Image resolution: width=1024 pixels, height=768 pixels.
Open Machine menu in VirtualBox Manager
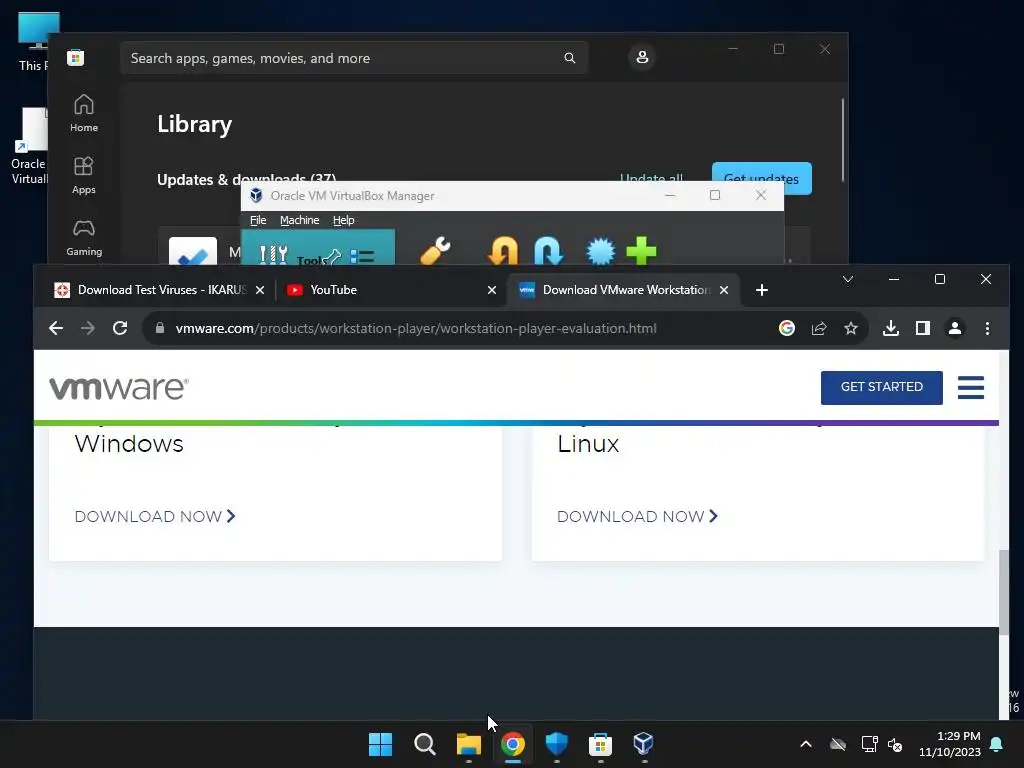coord(300,220)
